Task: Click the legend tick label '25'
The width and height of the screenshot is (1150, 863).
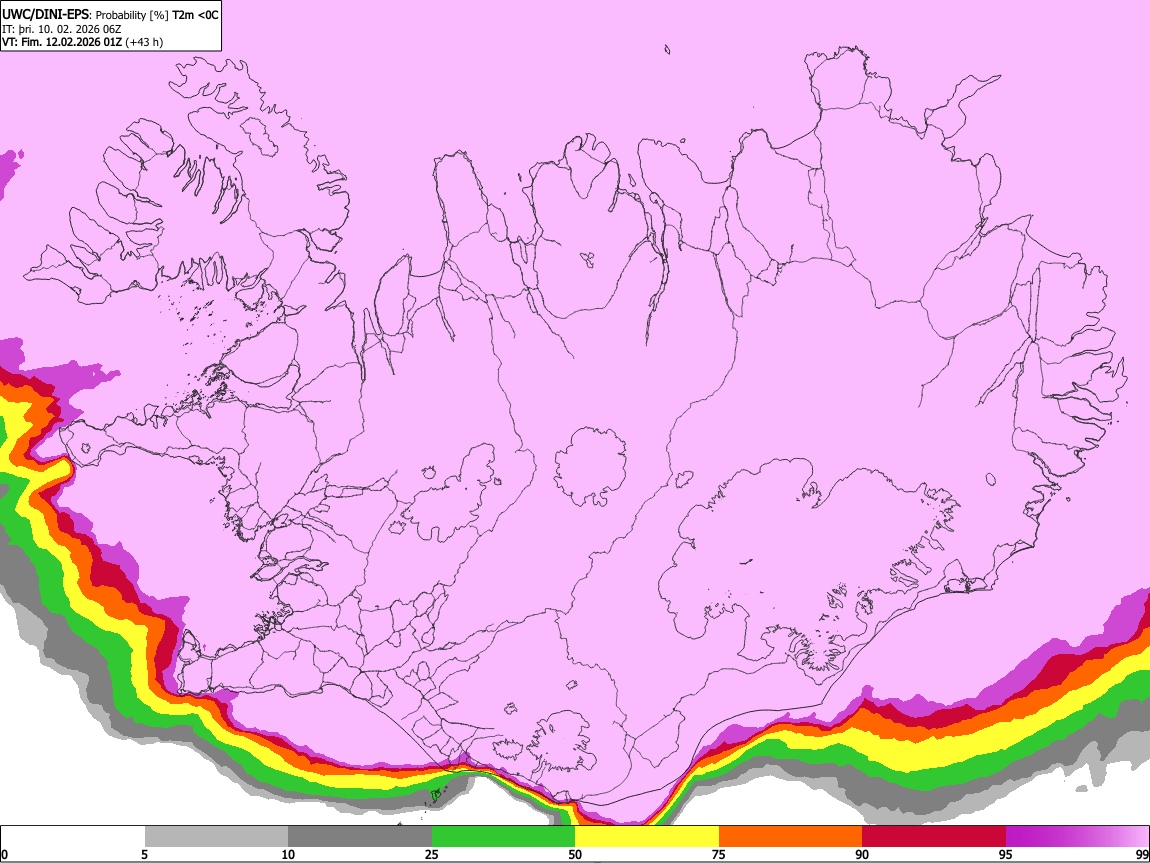Action: [432, 855]
